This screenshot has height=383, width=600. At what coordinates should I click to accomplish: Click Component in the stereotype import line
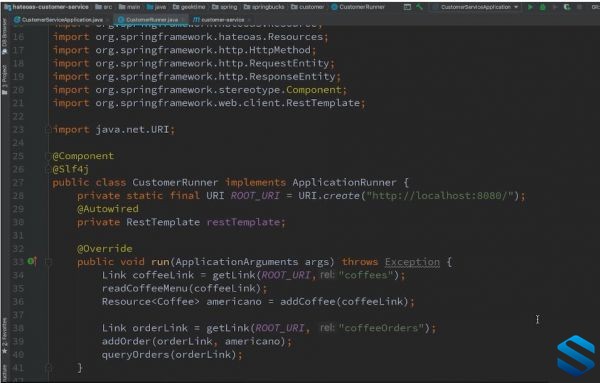pos(314,90)
